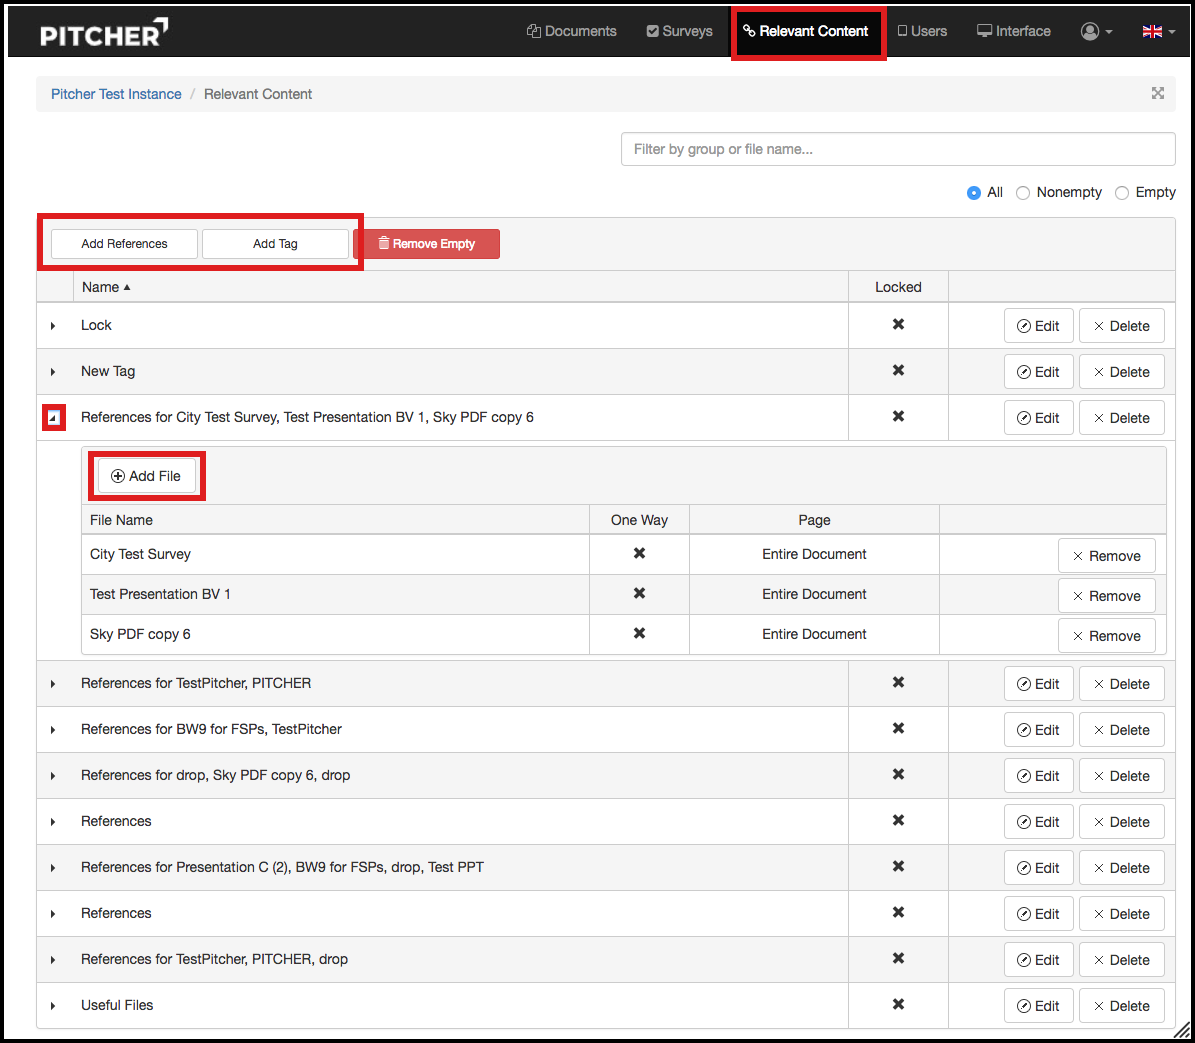Click the fullscreen expand icon in breadcrumb bar
Screen dimensions: 1195x1043
[x=1157, y=93]
